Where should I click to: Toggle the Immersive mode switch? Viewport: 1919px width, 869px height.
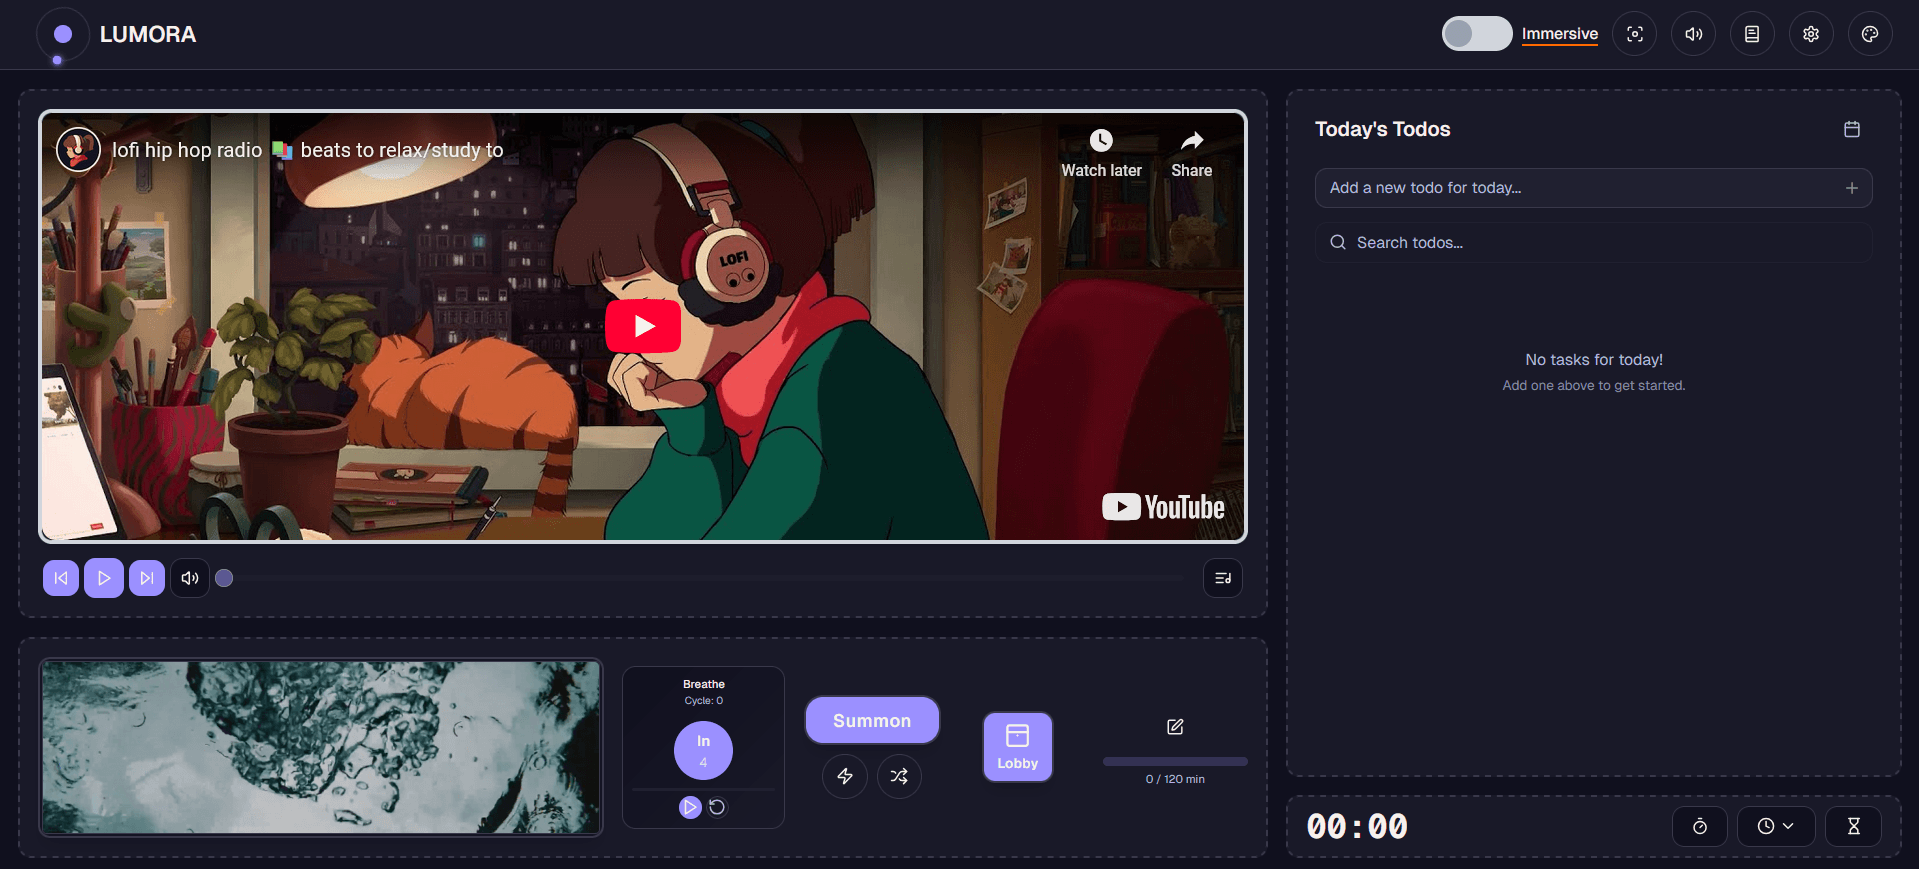tap(1476, 34)
